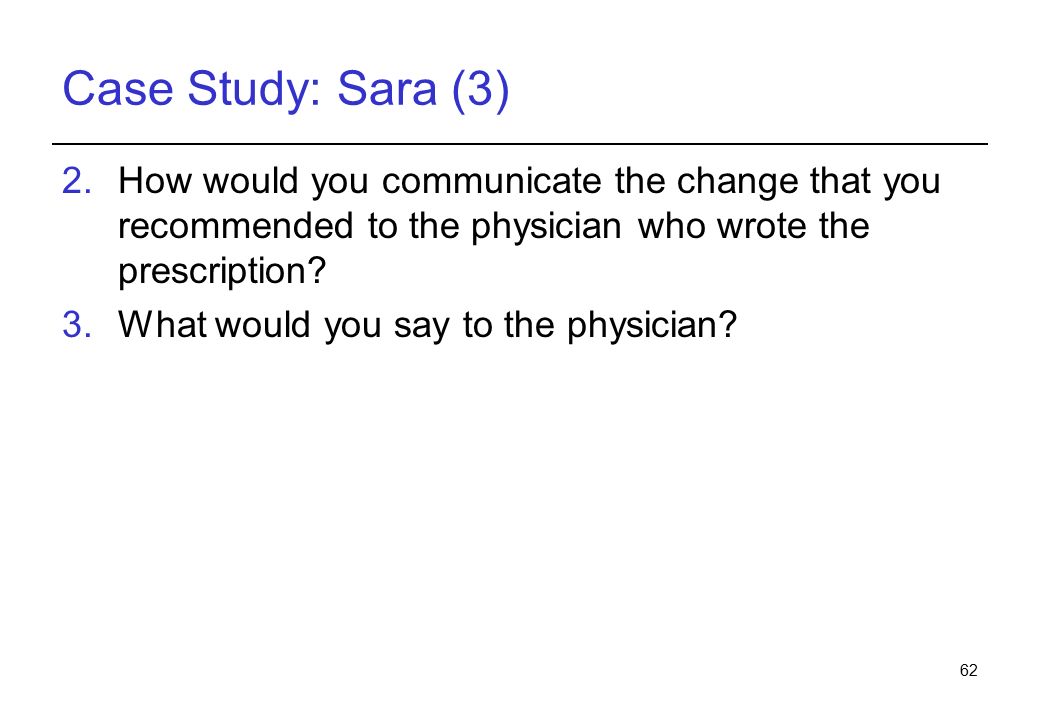This screenshot has height=720, width=1040.
Task: Click the blue list number '2.'
Action: pyautogui.click(x=77, y=180)
